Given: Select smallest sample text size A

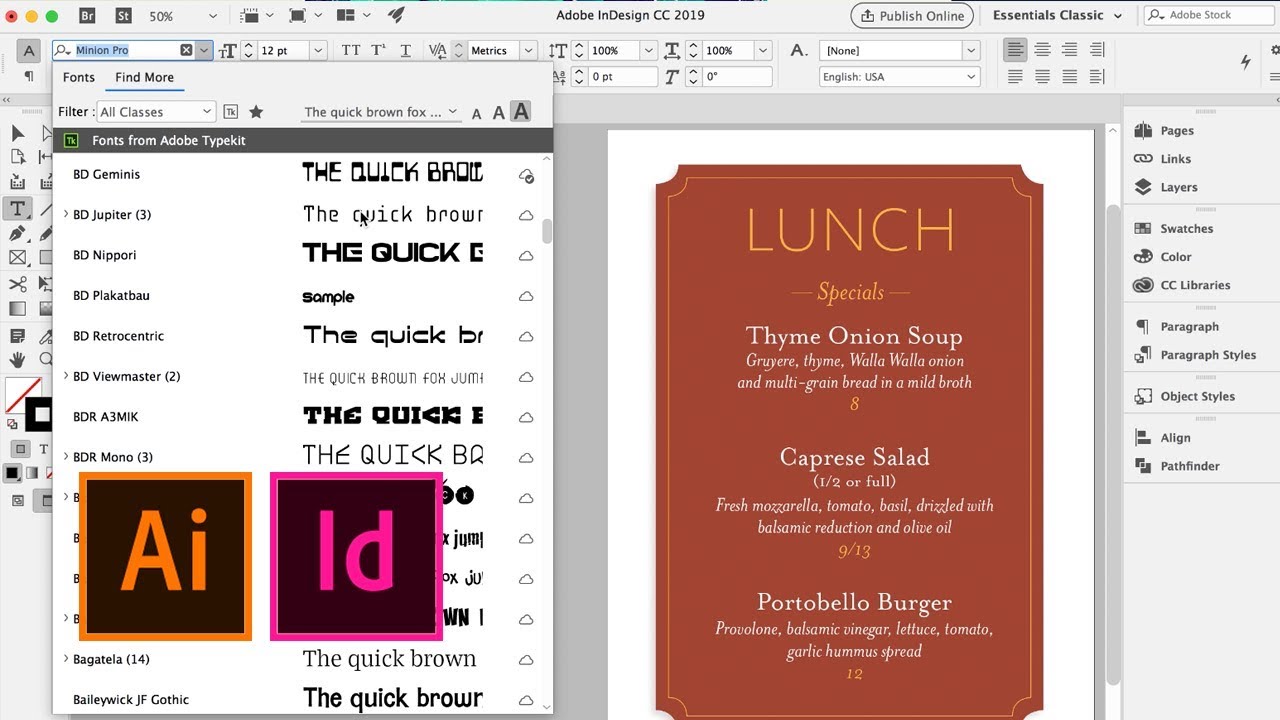Looking at the screenshot, I should (476, 113).
